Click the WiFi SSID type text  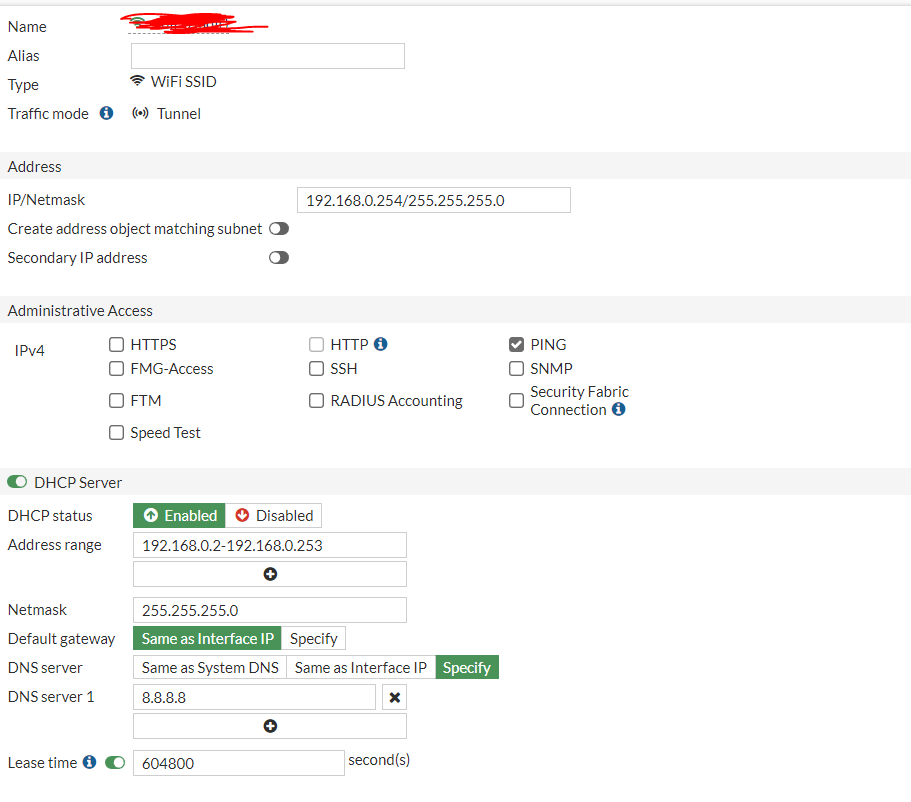(184, 81)
